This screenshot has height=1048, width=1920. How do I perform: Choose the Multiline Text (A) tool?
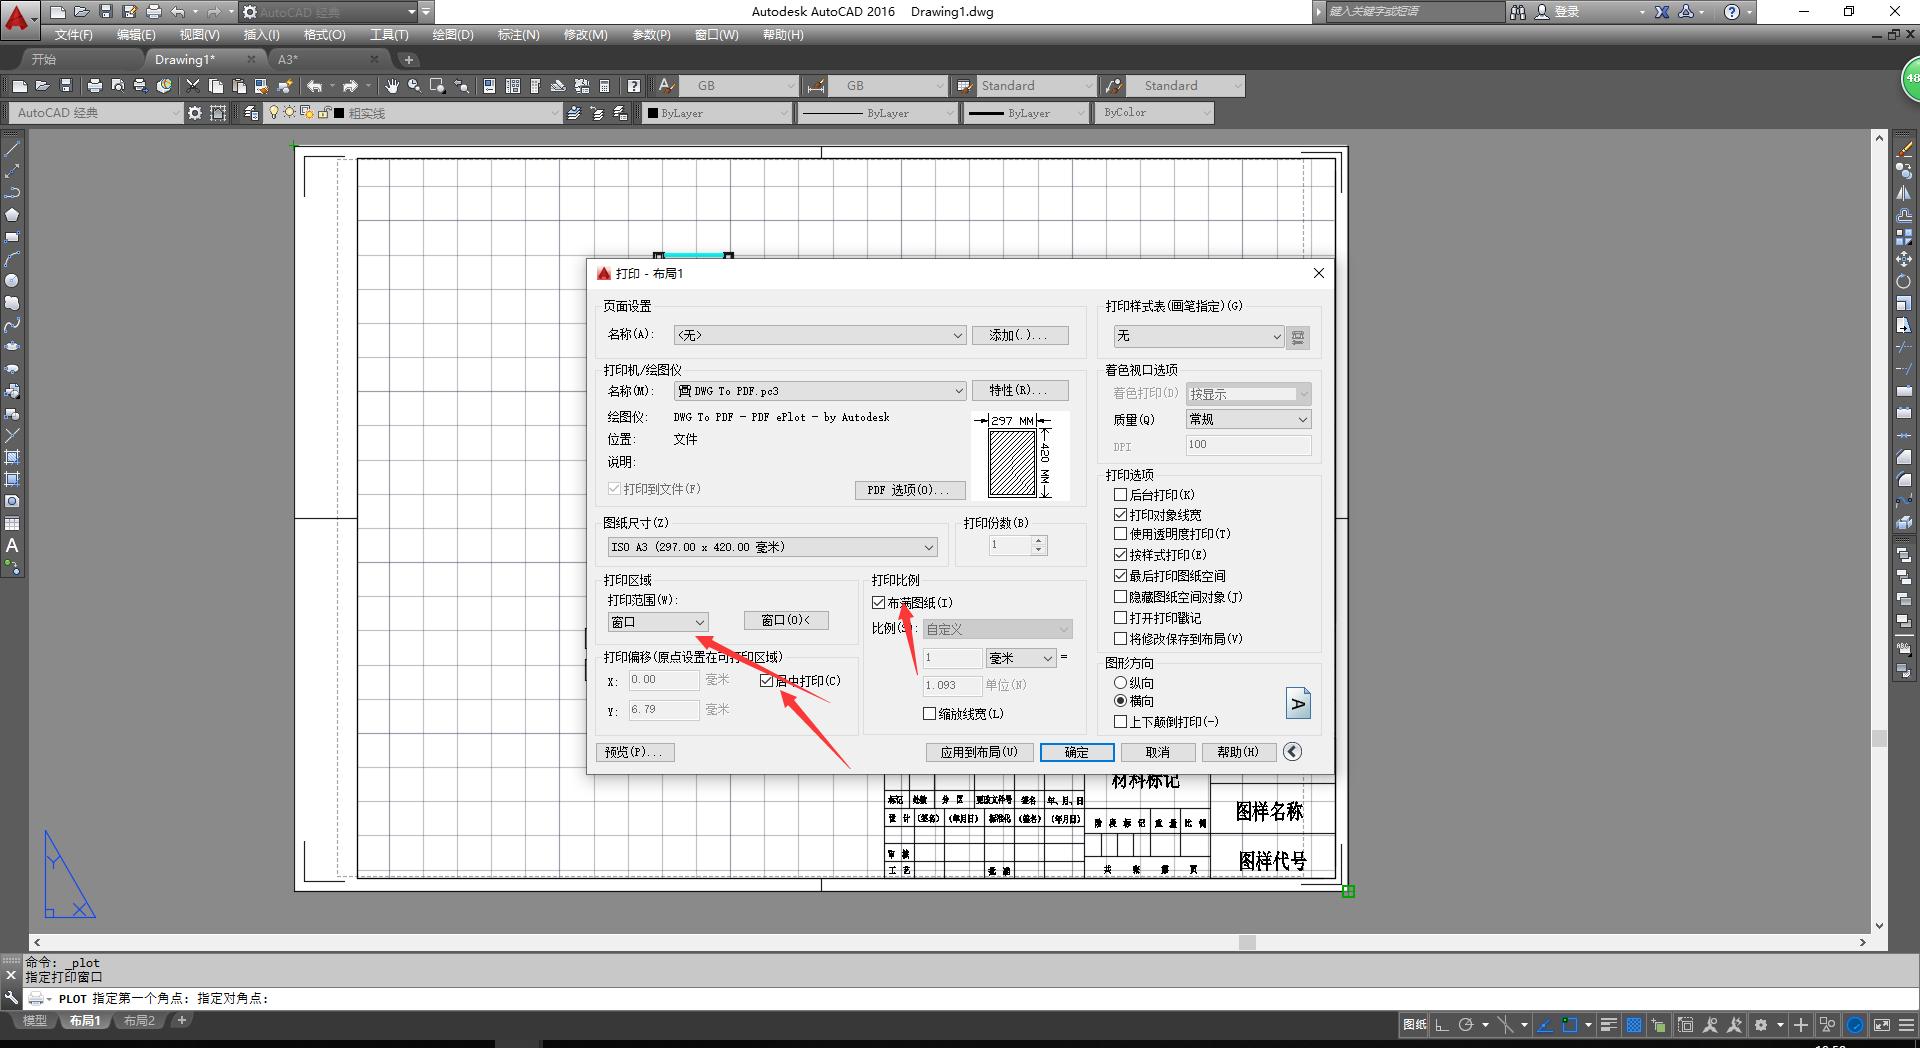coord(12,546)
